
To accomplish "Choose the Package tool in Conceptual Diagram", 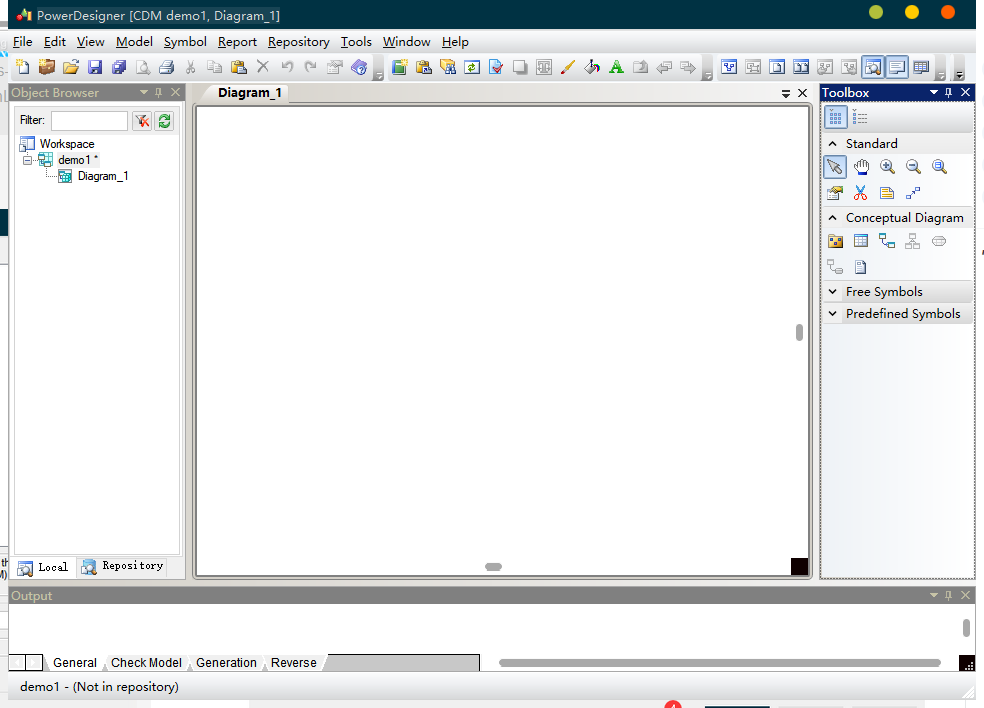I will [x=835, y=241].
